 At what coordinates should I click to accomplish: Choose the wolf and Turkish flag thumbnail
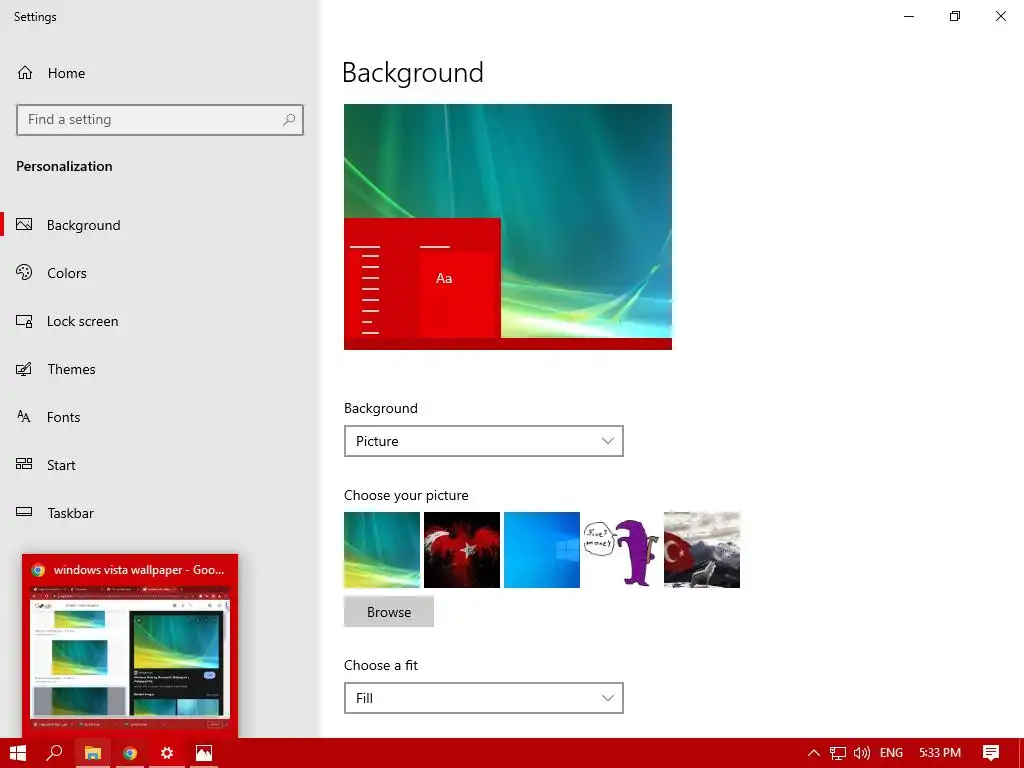tap(702, 550)
